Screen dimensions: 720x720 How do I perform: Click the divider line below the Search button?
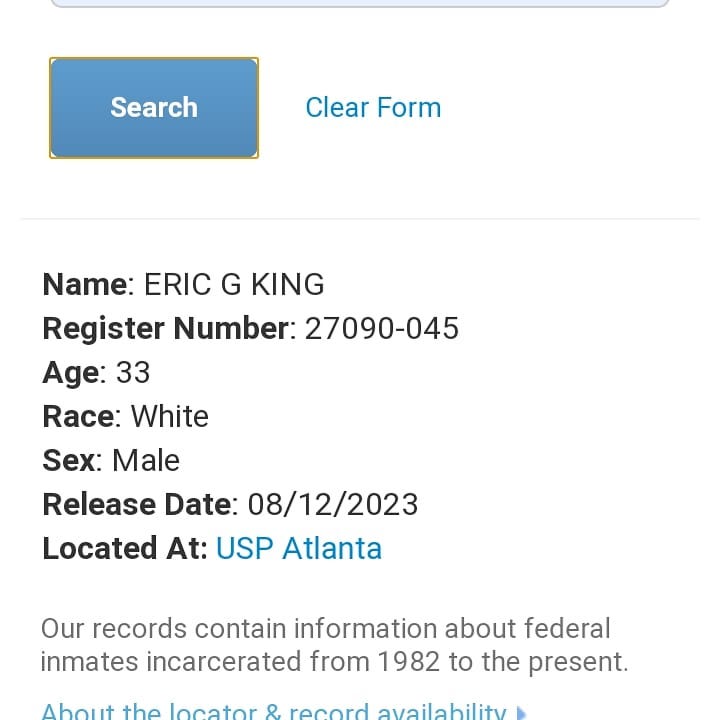(360, 219)
